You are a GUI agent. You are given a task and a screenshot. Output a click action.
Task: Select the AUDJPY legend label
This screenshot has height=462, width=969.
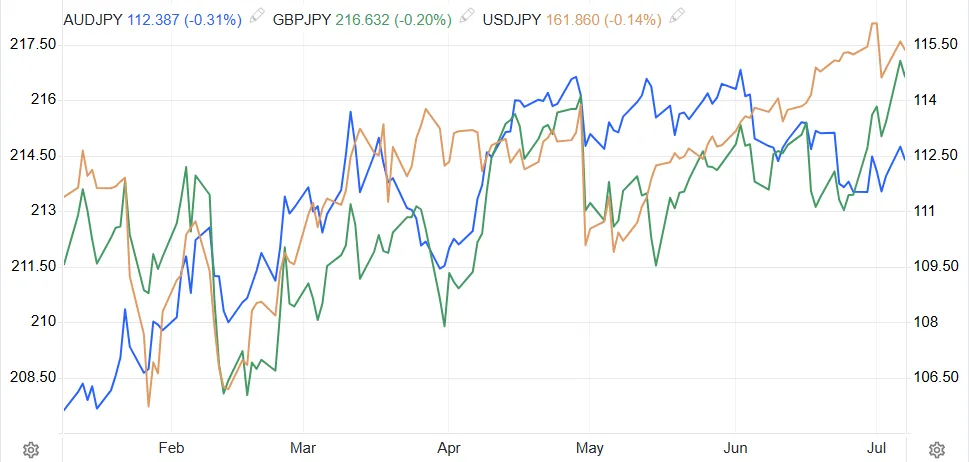(93, 20)
